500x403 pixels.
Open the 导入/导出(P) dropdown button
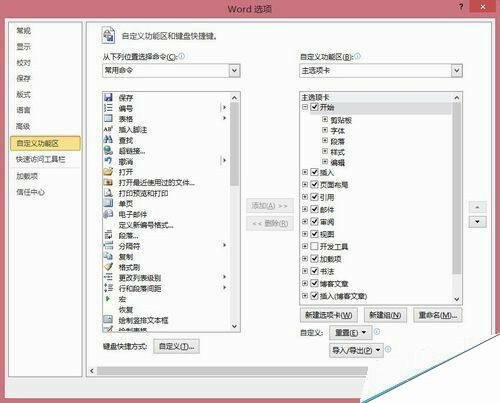(x=356, y=350)
